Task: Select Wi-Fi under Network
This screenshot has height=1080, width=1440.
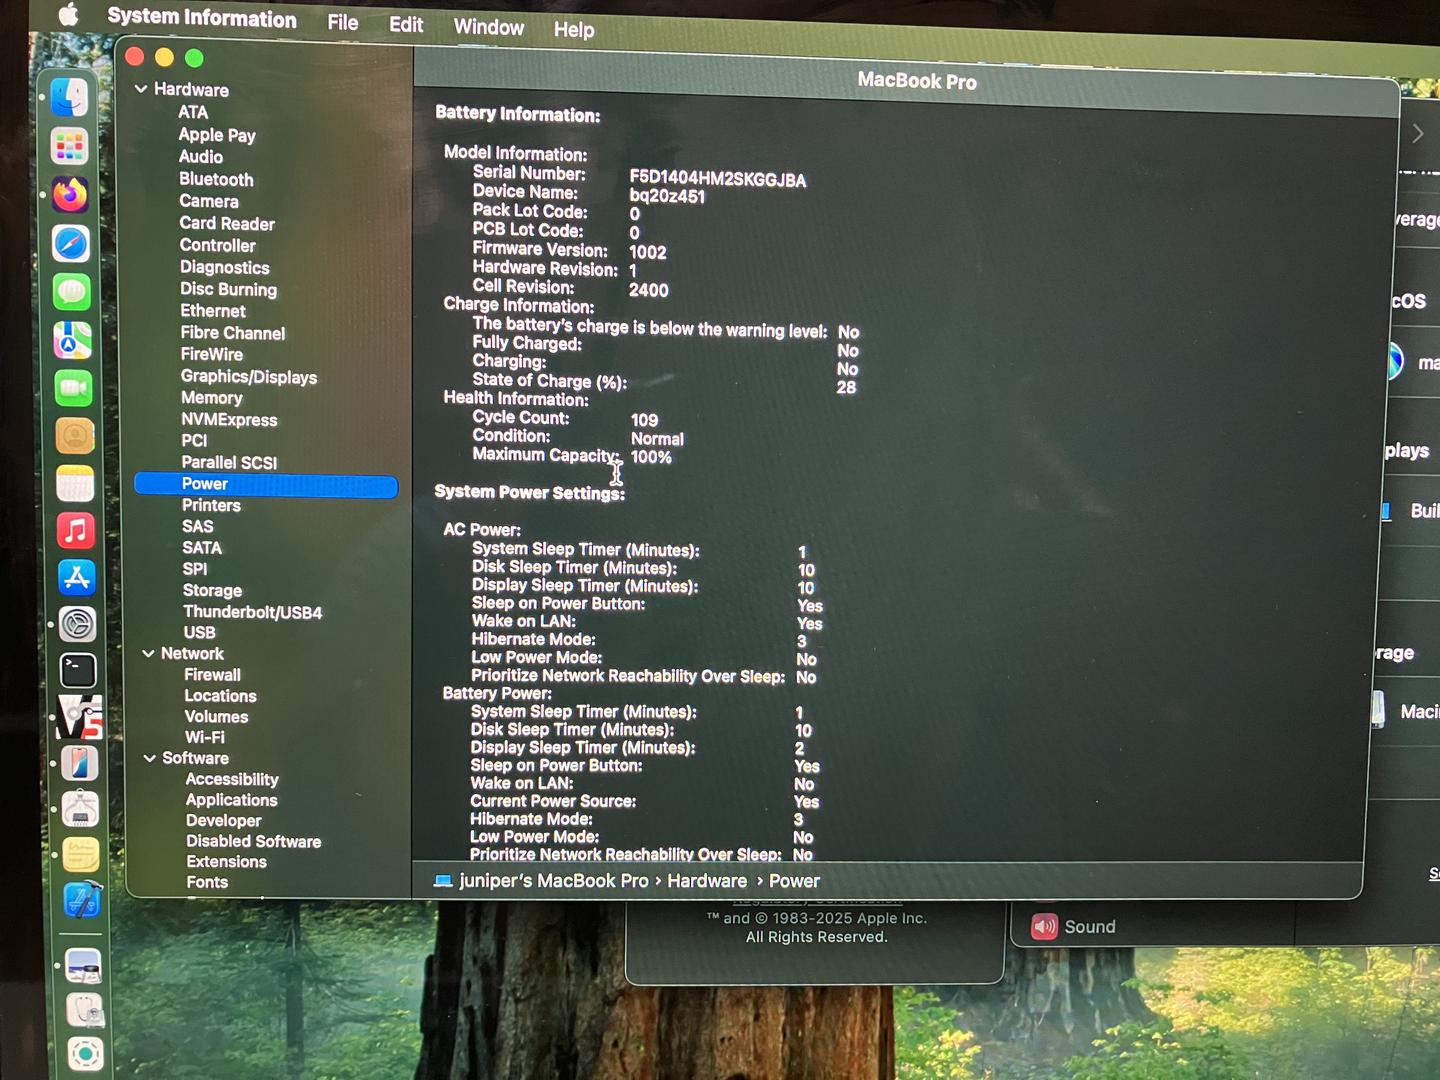Action: [x=205, y=738]
